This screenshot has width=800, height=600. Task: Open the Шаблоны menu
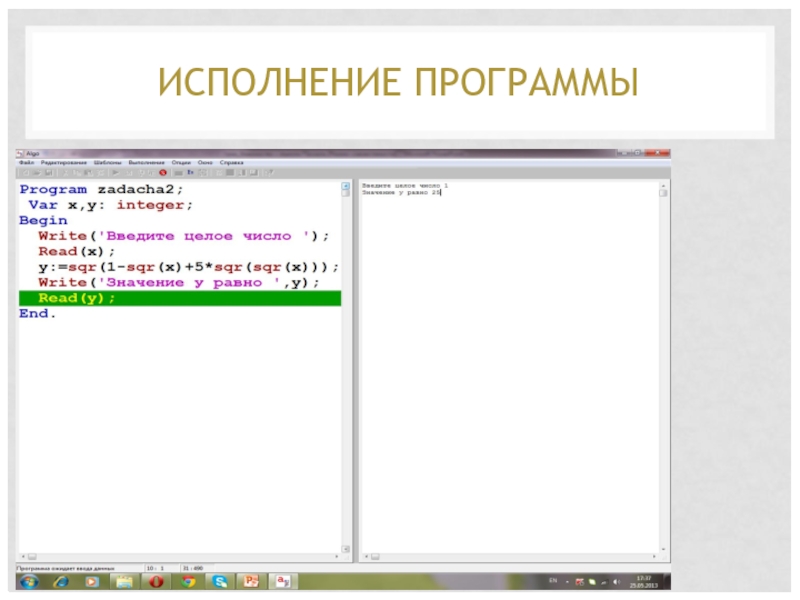point(108,163)
